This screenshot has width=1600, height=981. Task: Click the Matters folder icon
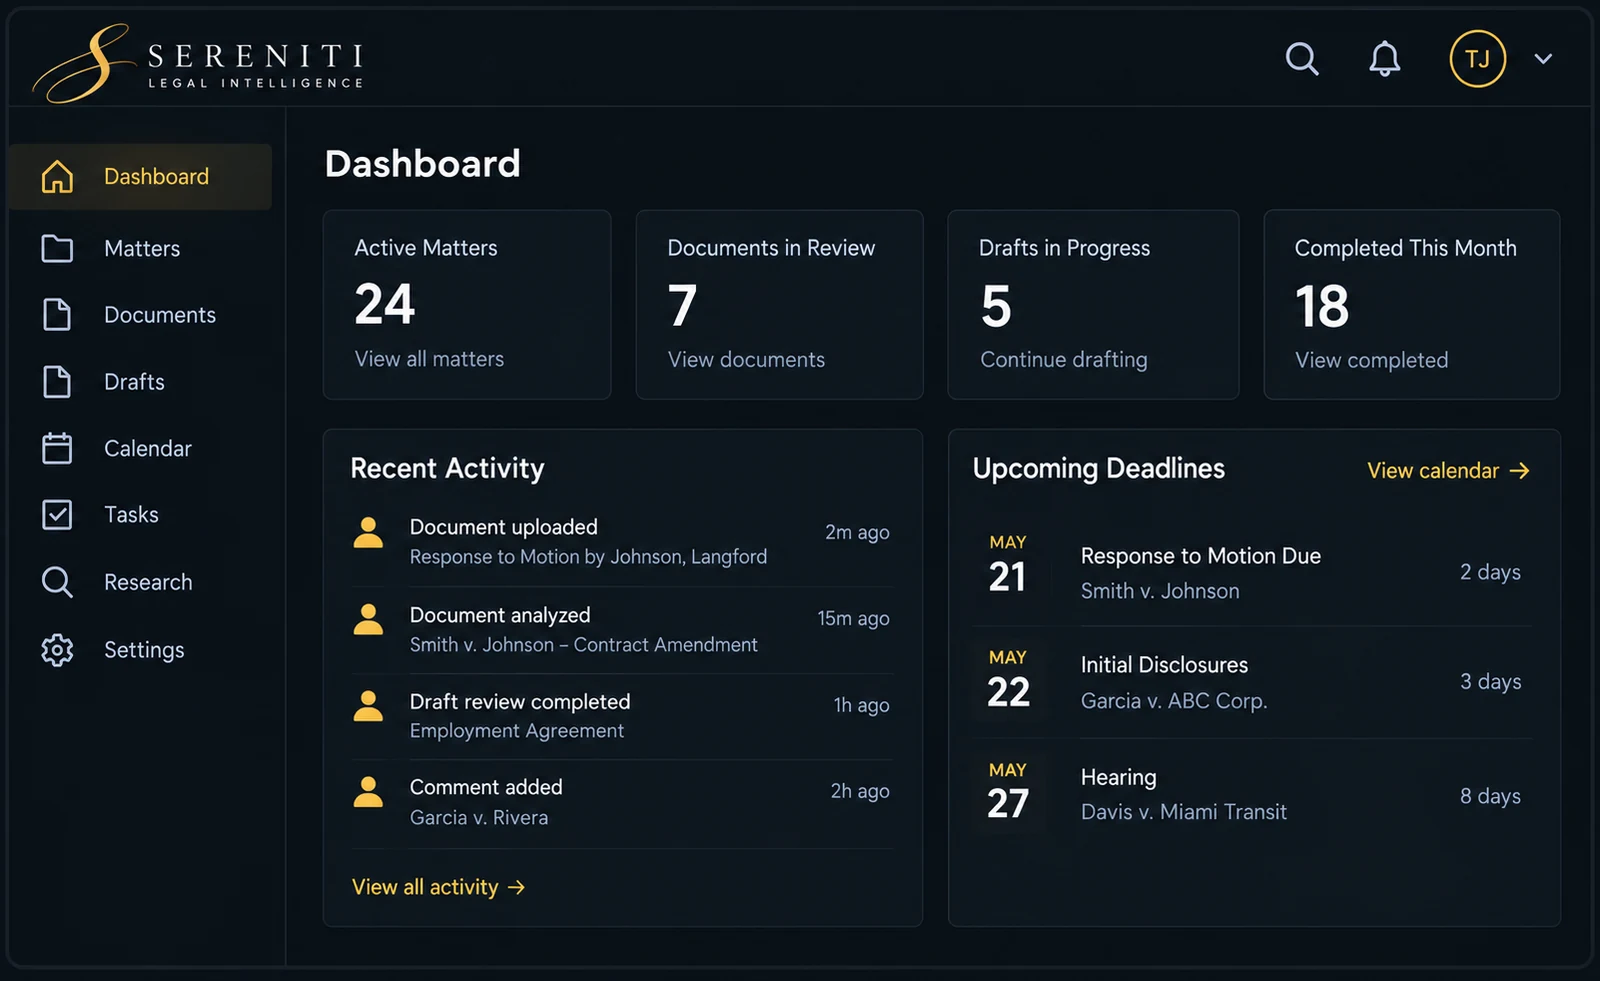pyautogui.click(x=57, y=248)
